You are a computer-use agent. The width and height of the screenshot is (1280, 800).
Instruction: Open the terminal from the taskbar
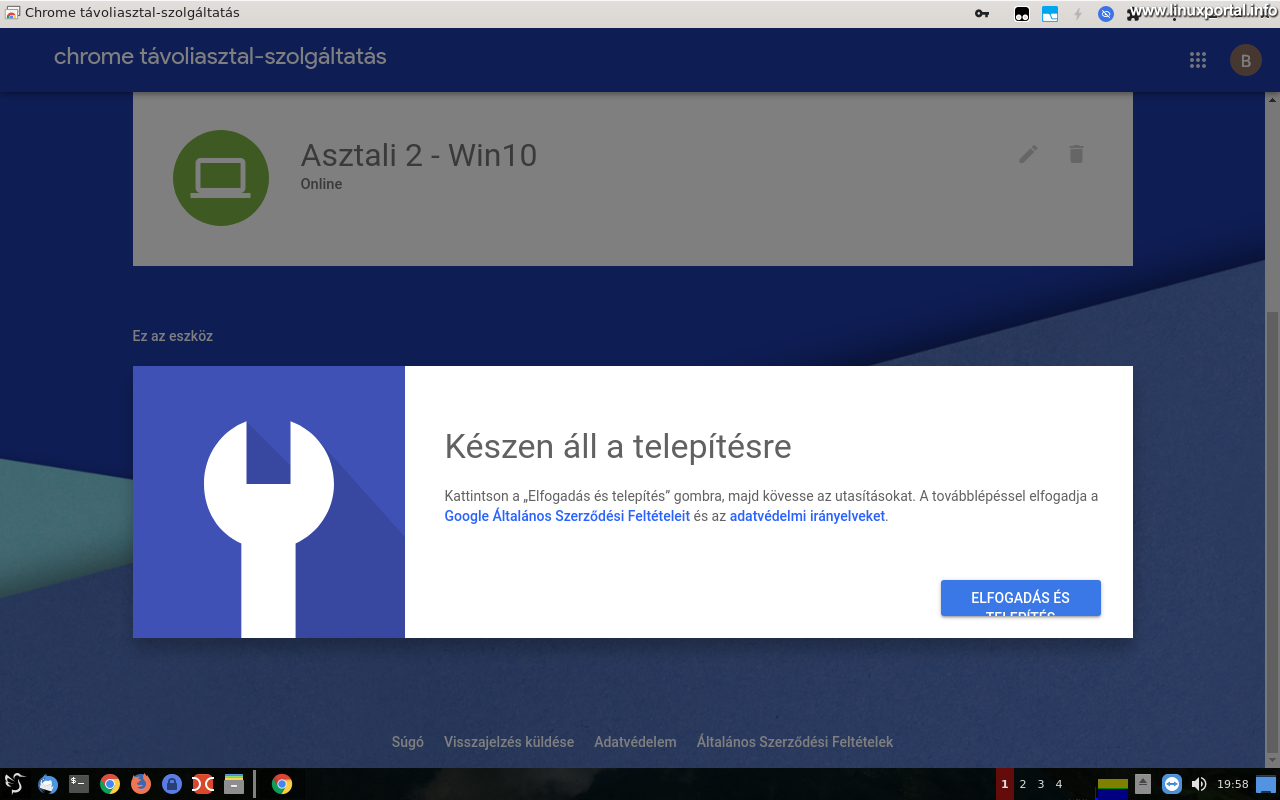79,784
